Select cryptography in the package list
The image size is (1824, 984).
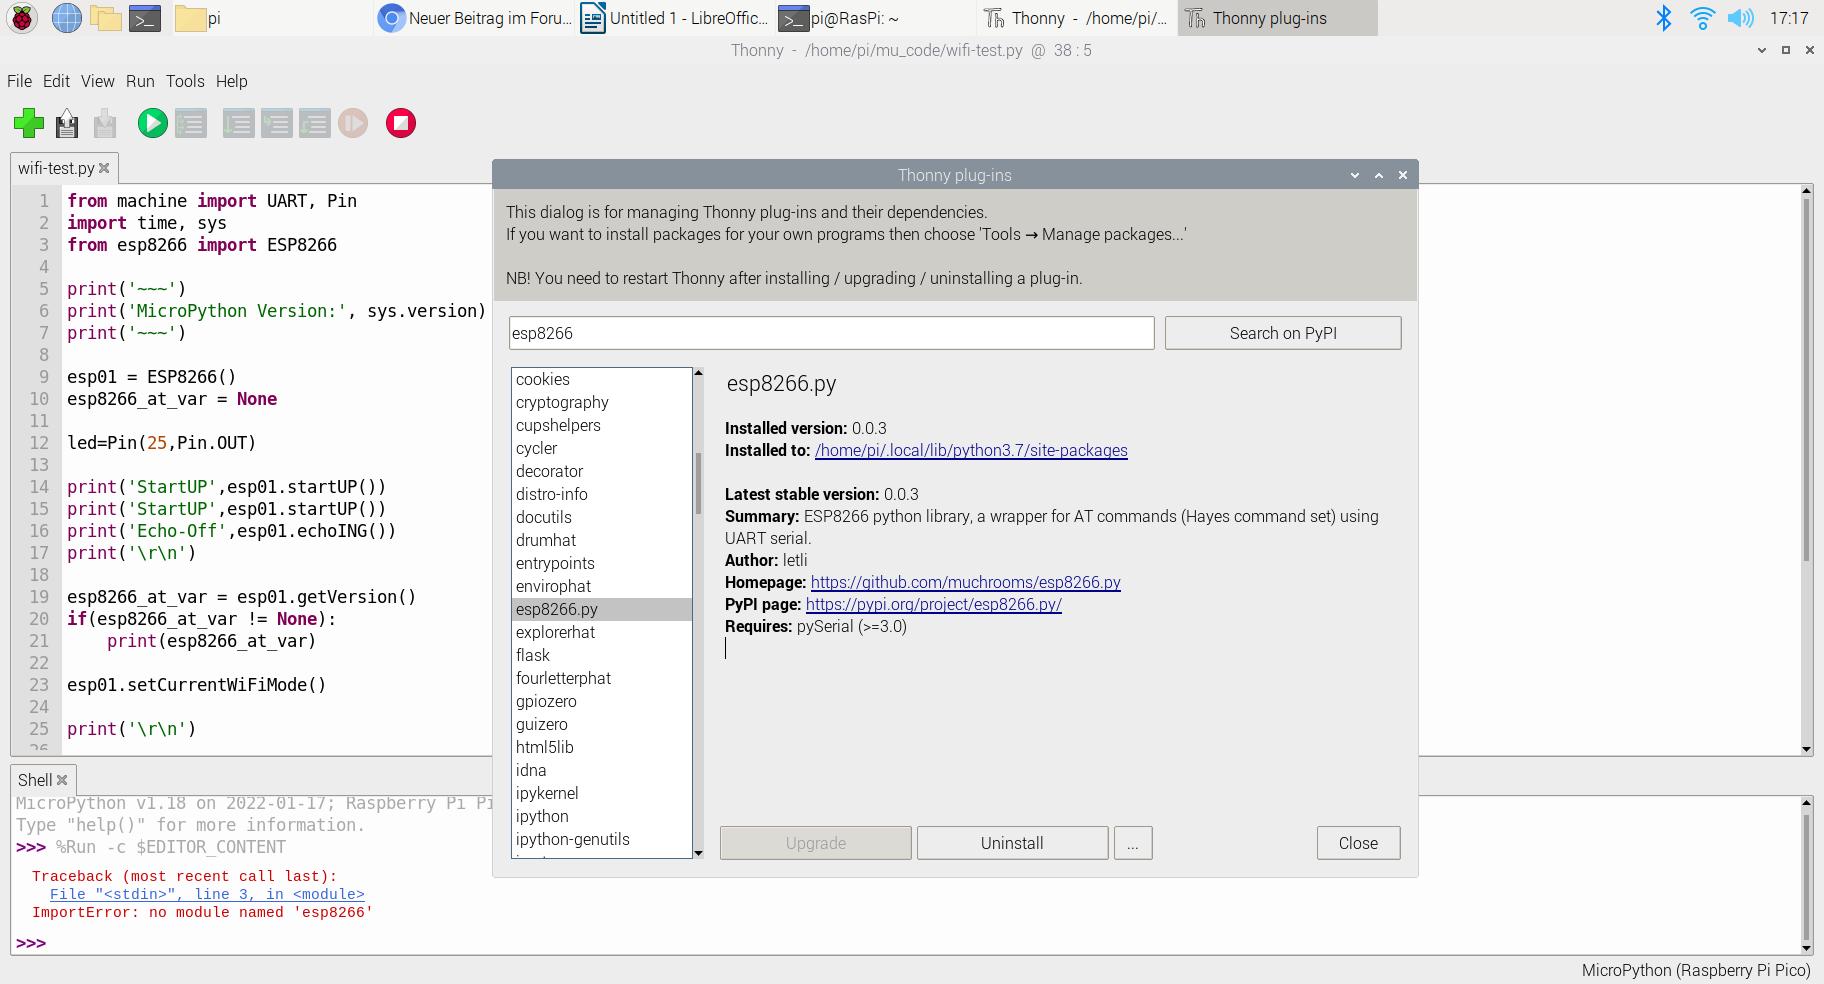coord(601,402)
